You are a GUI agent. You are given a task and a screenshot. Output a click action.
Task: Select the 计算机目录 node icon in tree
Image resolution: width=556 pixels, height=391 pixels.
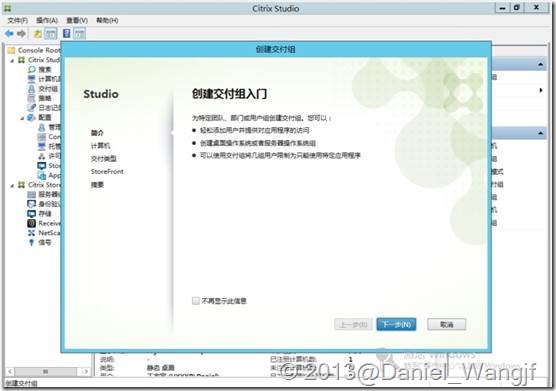click(x=32, y=79)
